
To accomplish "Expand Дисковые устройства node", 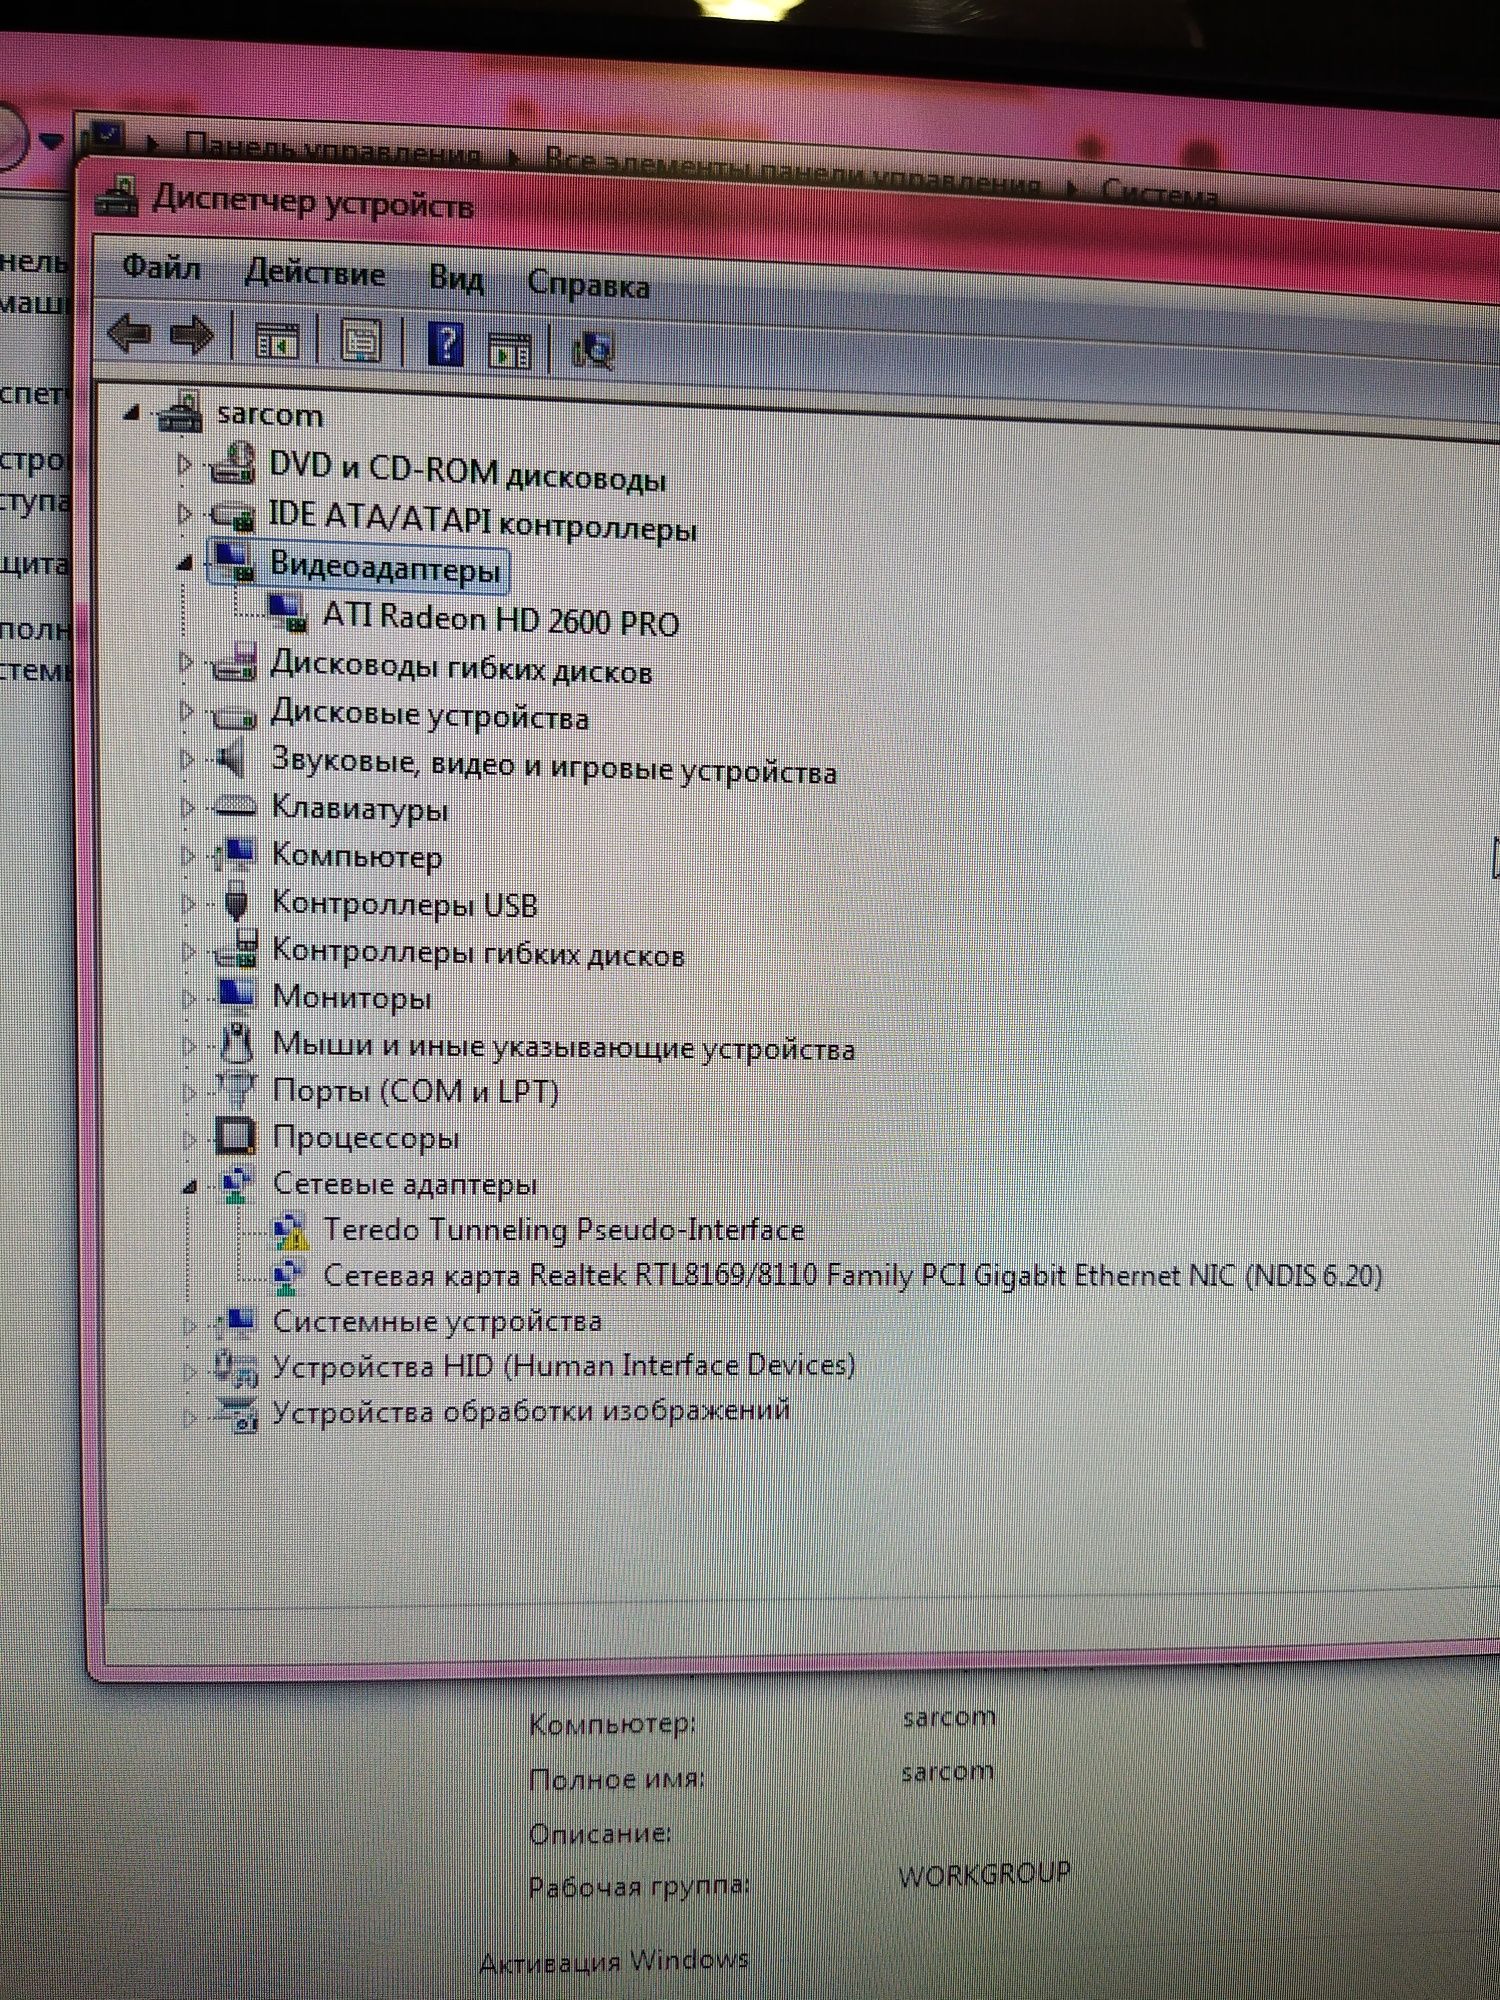I will [x=186, y=710].
